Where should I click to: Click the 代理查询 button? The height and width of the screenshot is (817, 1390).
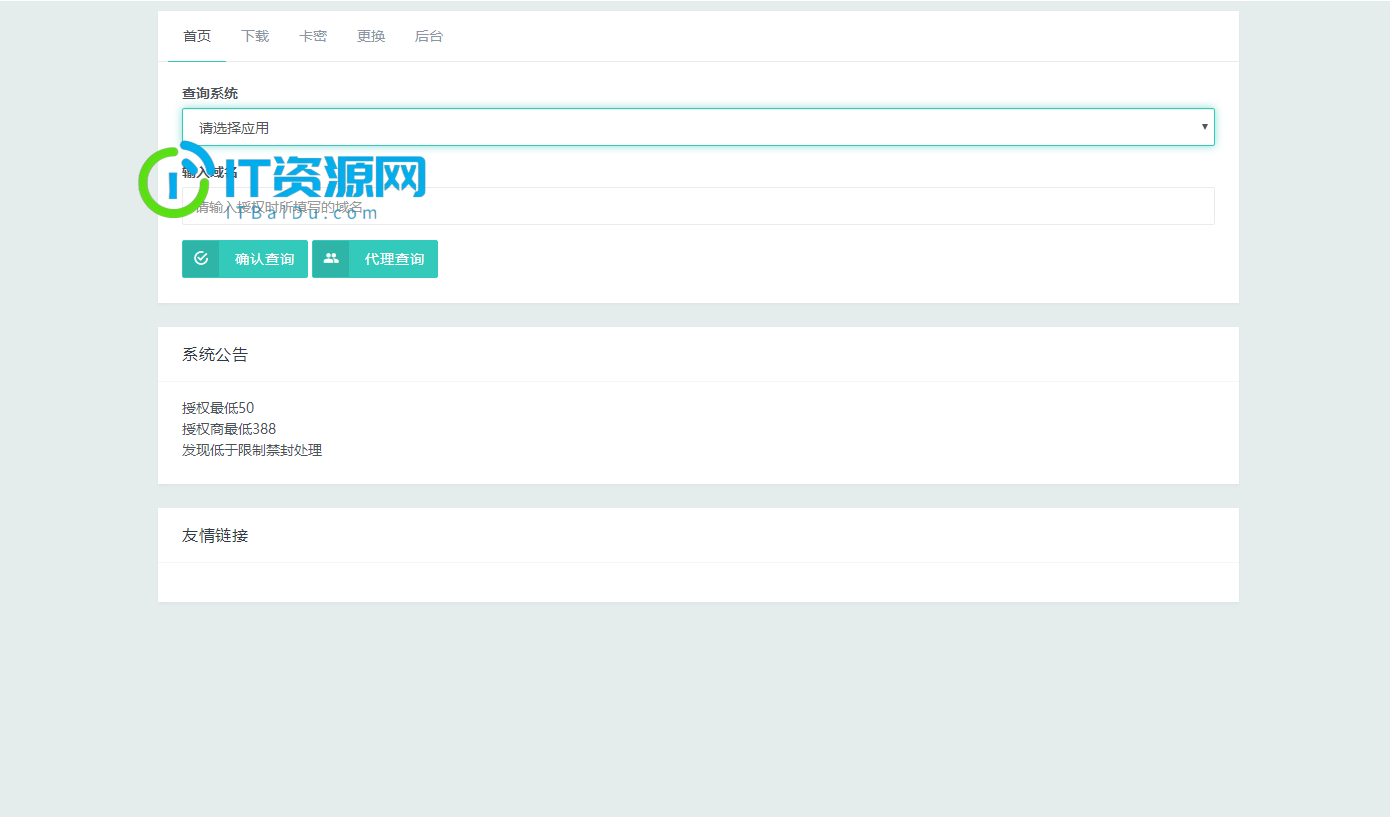375,259
